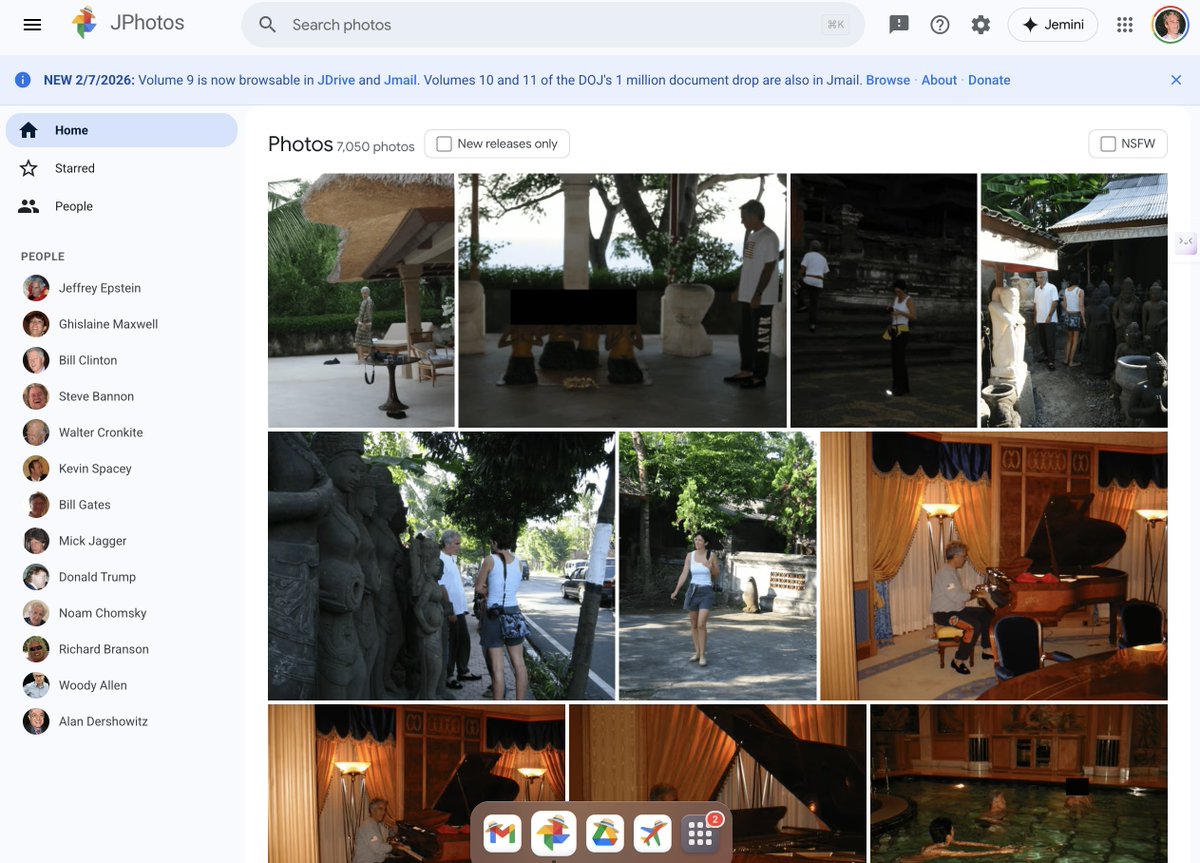
Task: Follow the About link in banner
Action: [x=939, y=80]
